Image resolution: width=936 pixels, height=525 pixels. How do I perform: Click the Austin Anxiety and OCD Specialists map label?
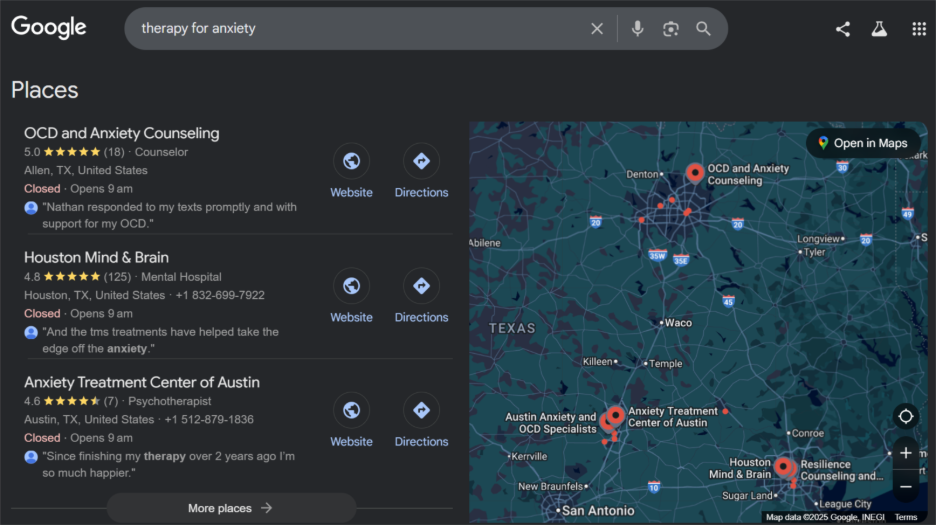click(550, 423)
